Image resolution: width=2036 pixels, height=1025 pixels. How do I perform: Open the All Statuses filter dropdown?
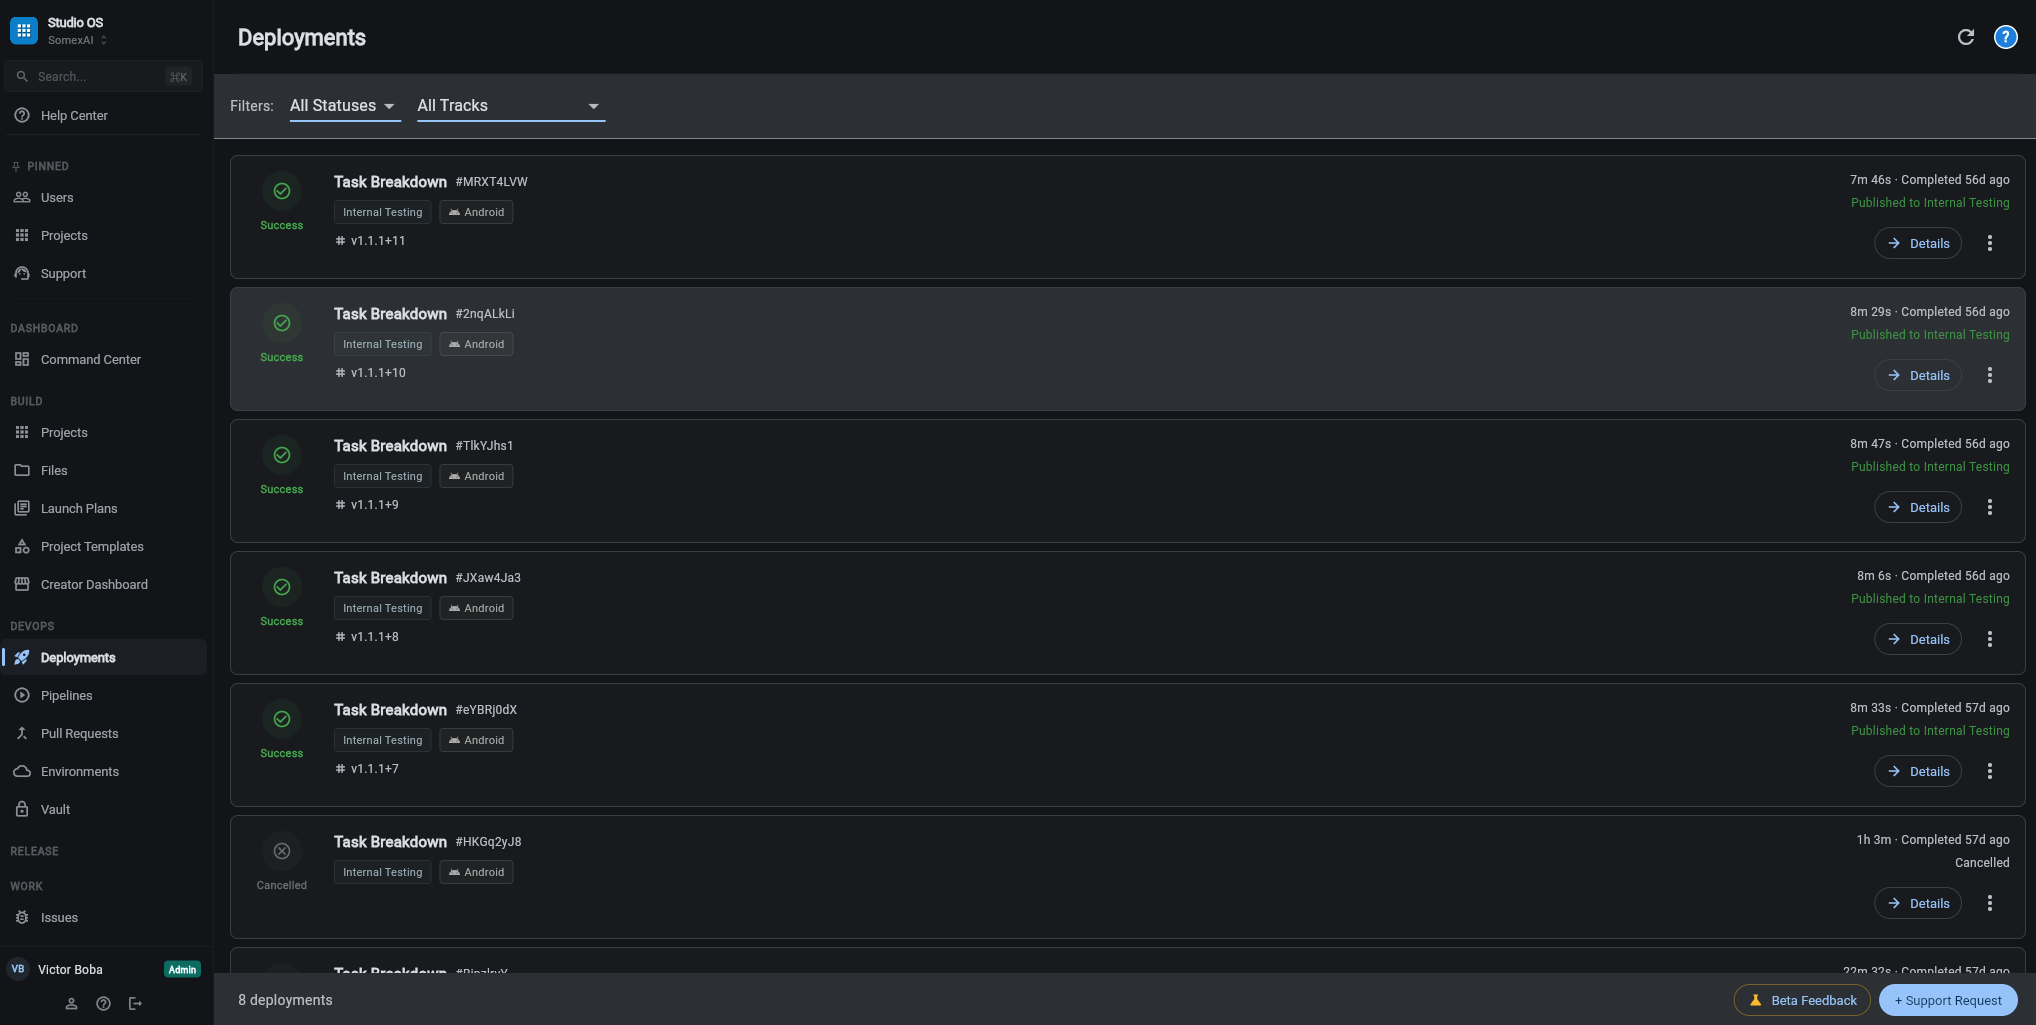pyautogui.click(x=344, y=105)
